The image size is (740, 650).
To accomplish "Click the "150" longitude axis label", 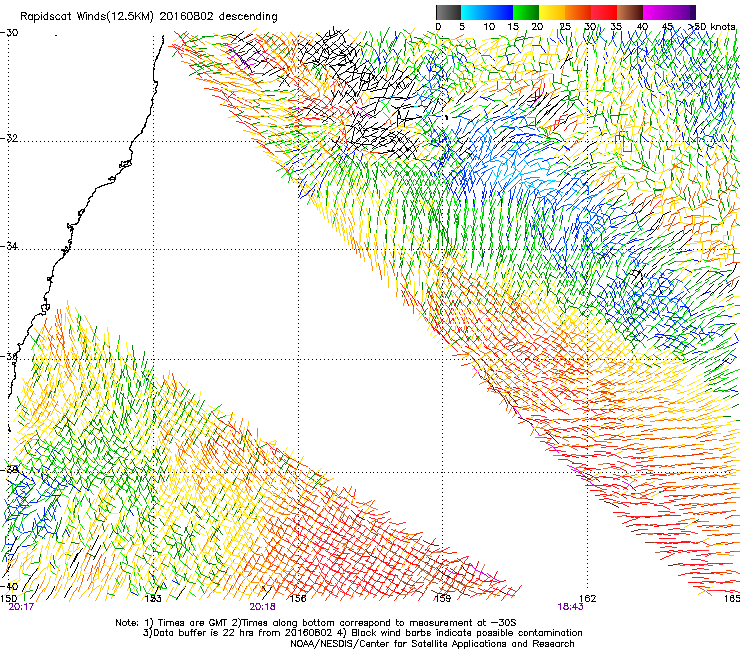I will [x=8, y=599].
